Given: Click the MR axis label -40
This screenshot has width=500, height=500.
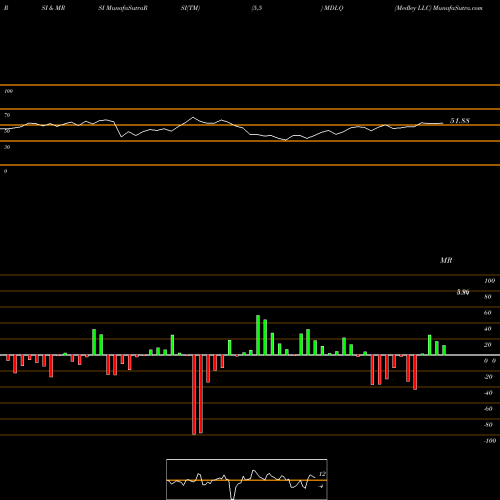Looking at the screenshot, I should tap(488, 393).
